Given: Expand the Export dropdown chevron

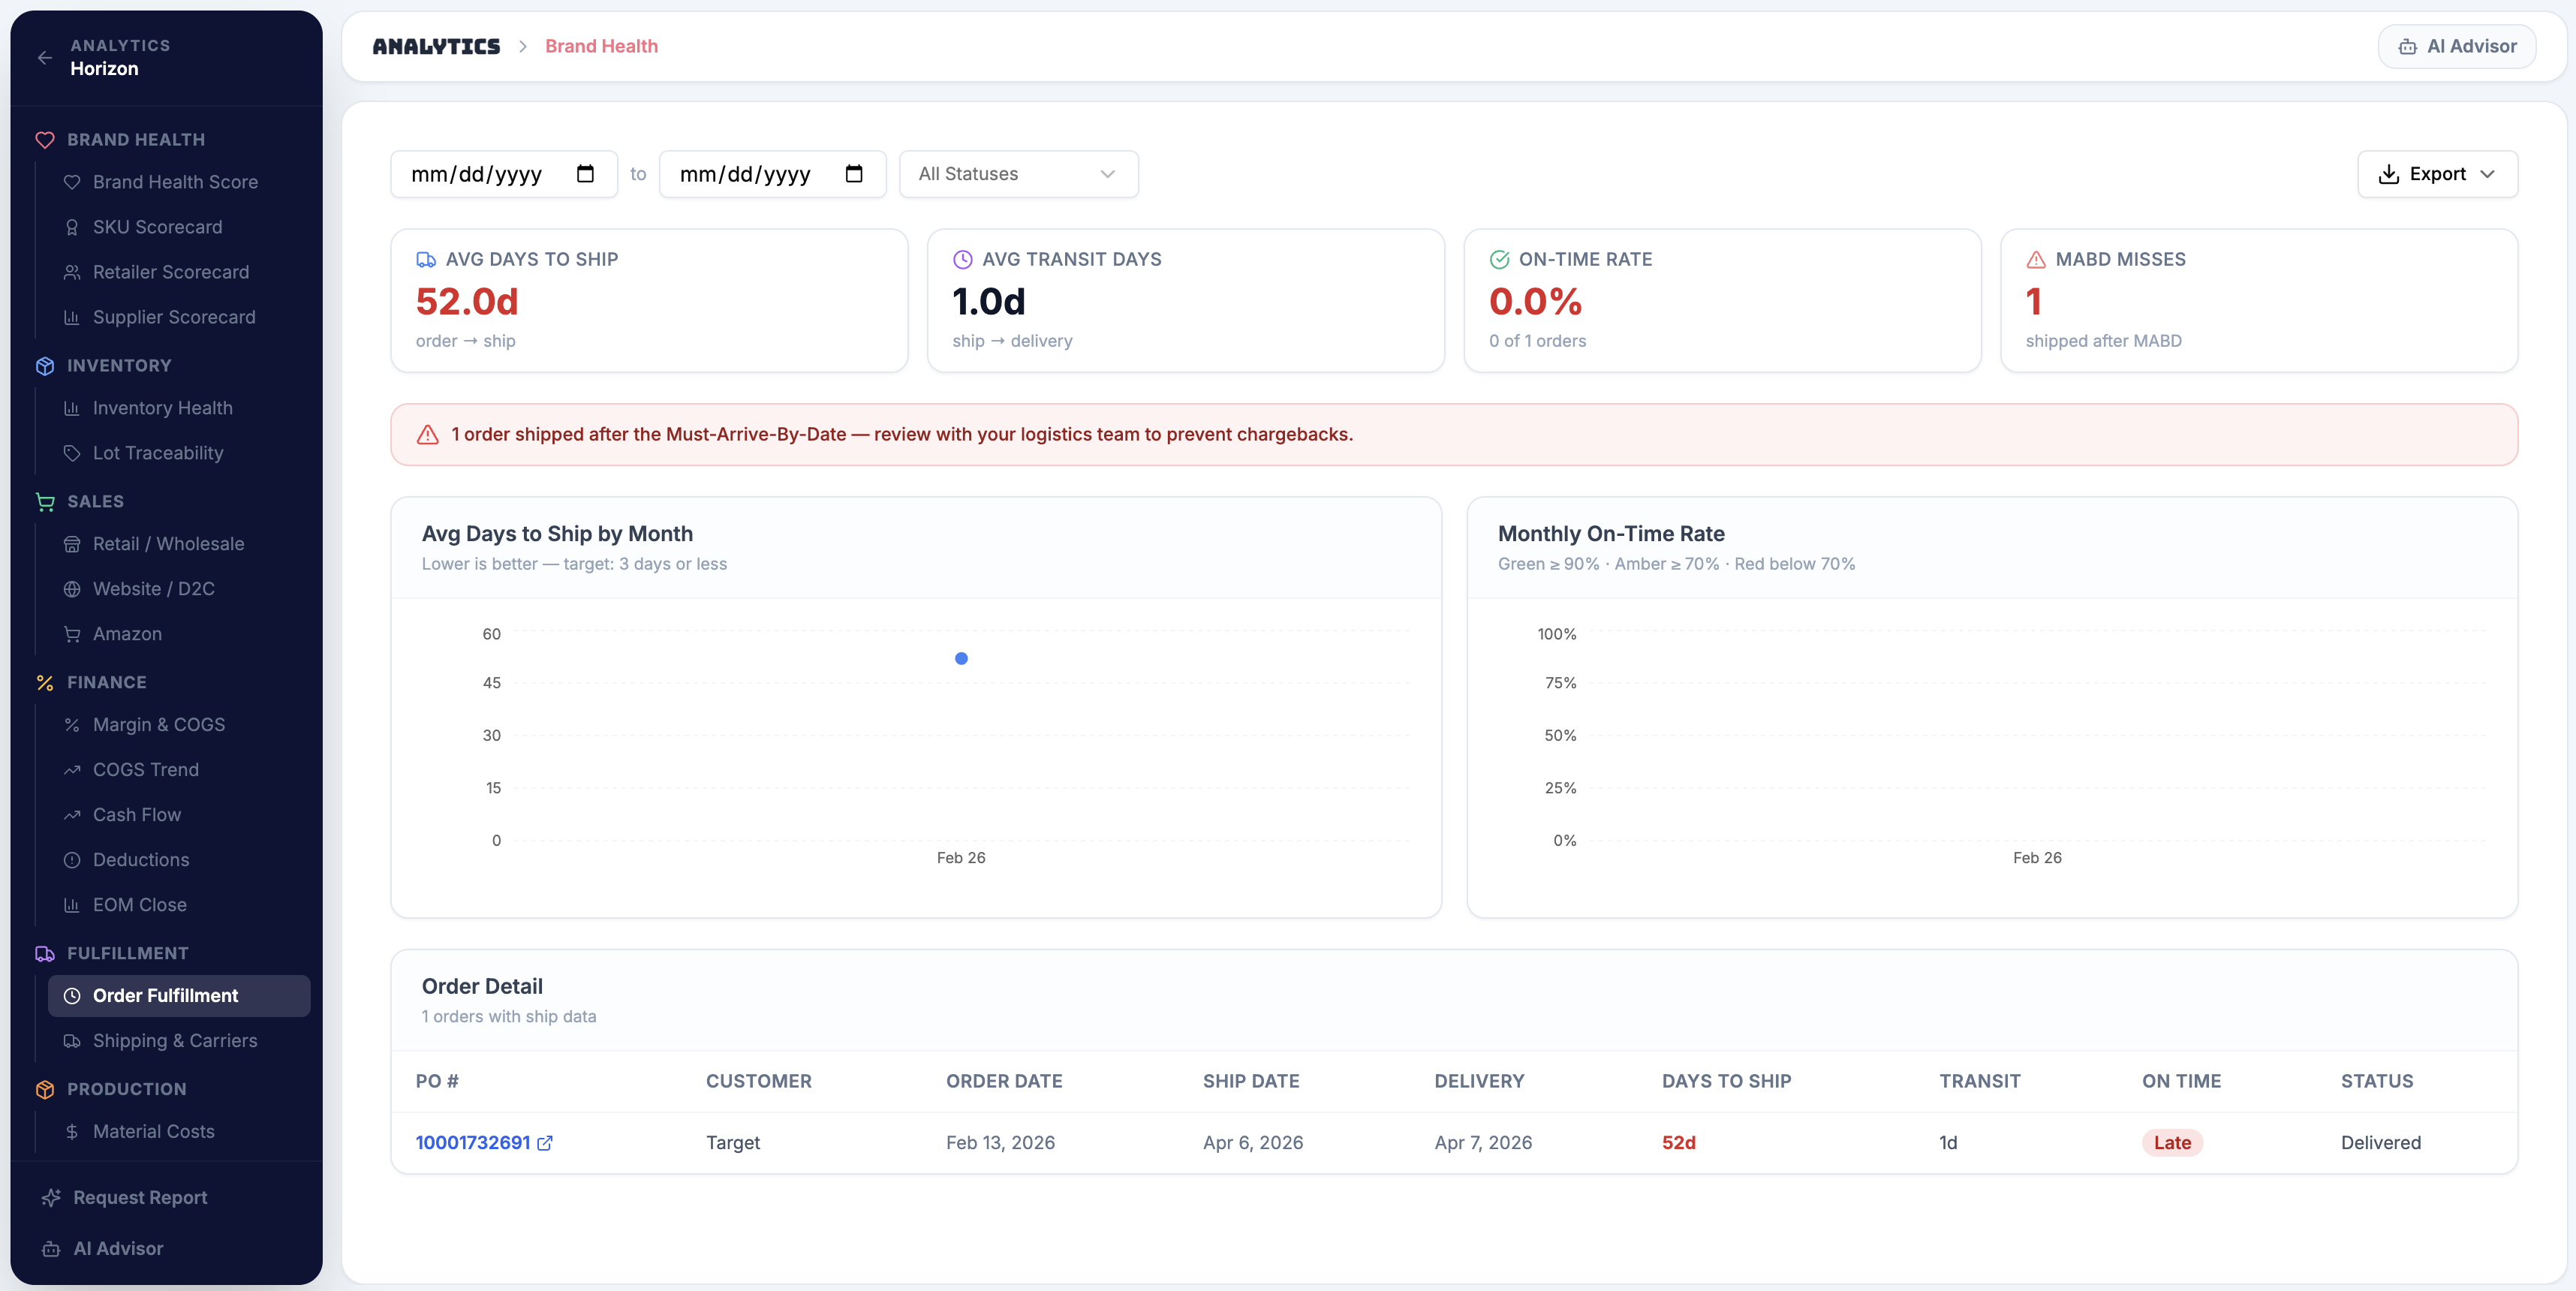Looking at the screenshot, I should [x=2487, y=174].
